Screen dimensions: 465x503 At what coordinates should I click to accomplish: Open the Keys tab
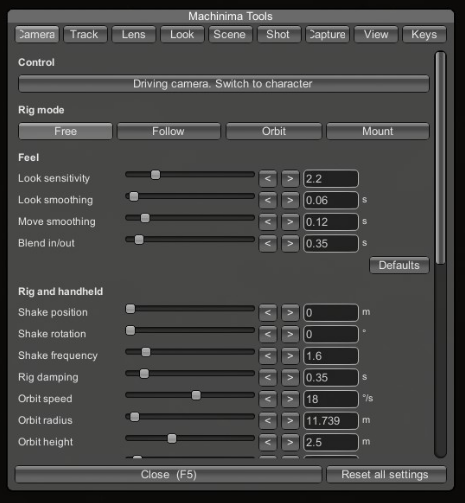coord(424,34)
